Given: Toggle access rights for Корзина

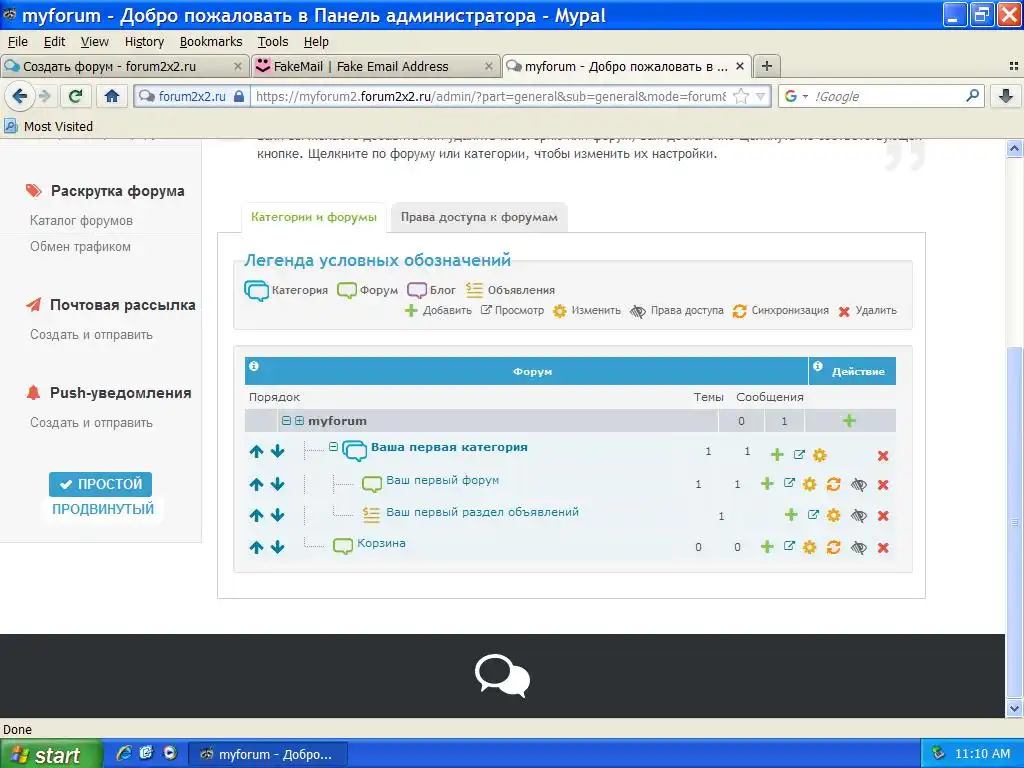Looking at the screenshot, I should tap(859, 548).
